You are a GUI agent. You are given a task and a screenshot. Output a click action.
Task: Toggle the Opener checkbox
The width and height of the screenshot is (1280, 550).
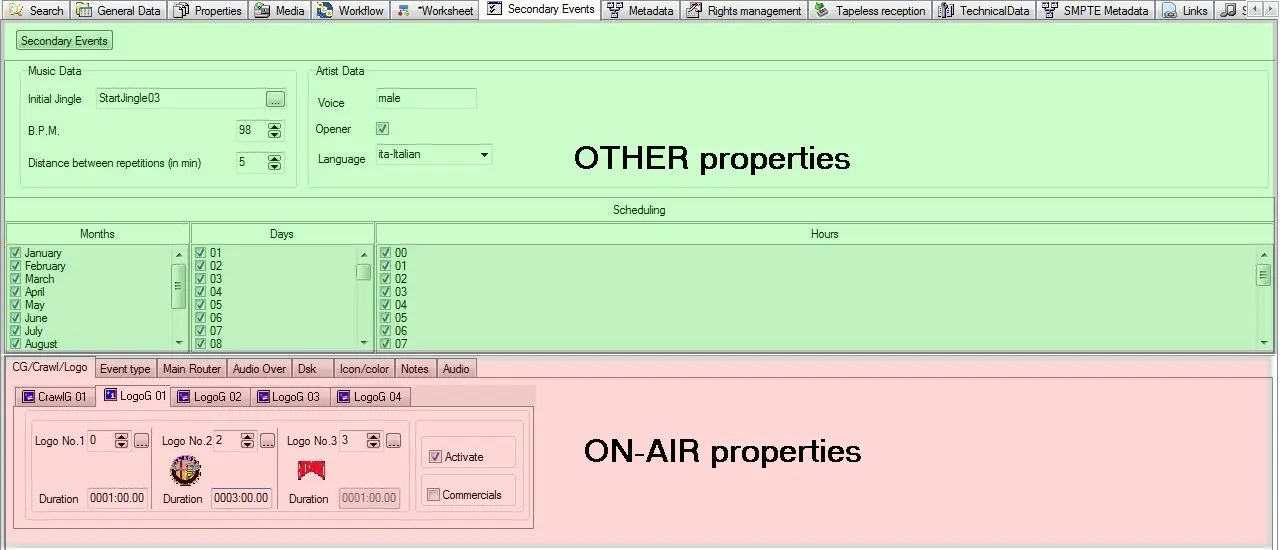(382, 129)
